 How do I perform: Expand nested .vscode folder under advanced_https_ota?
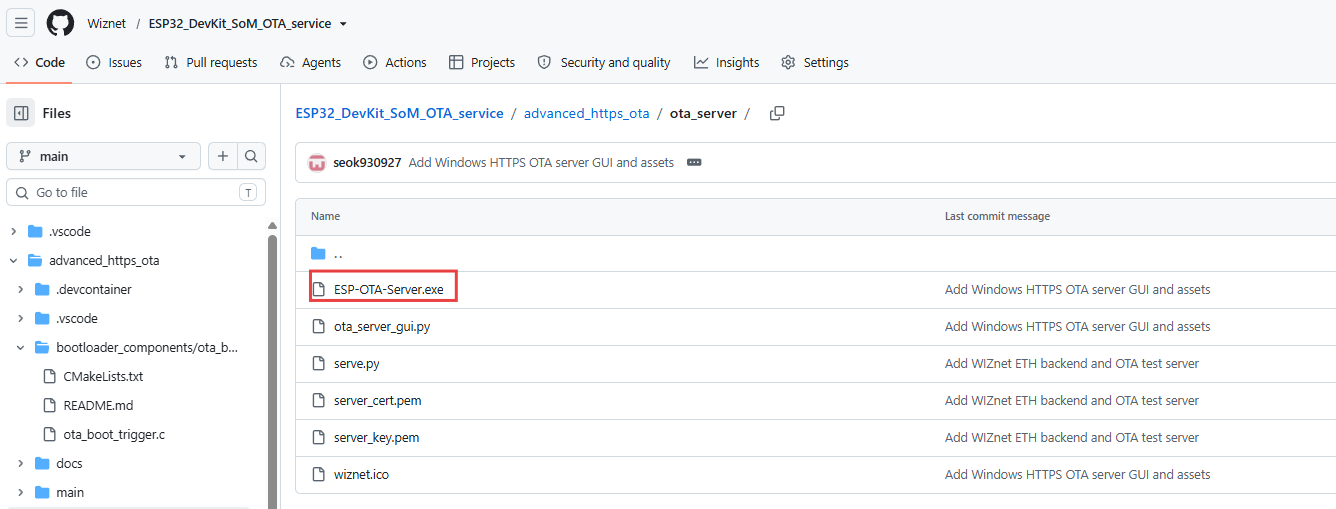point(21,318)
